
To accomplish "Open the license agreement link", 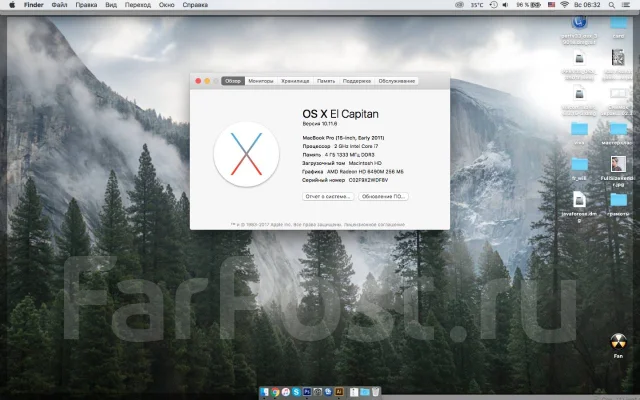I will pos(374,224).
